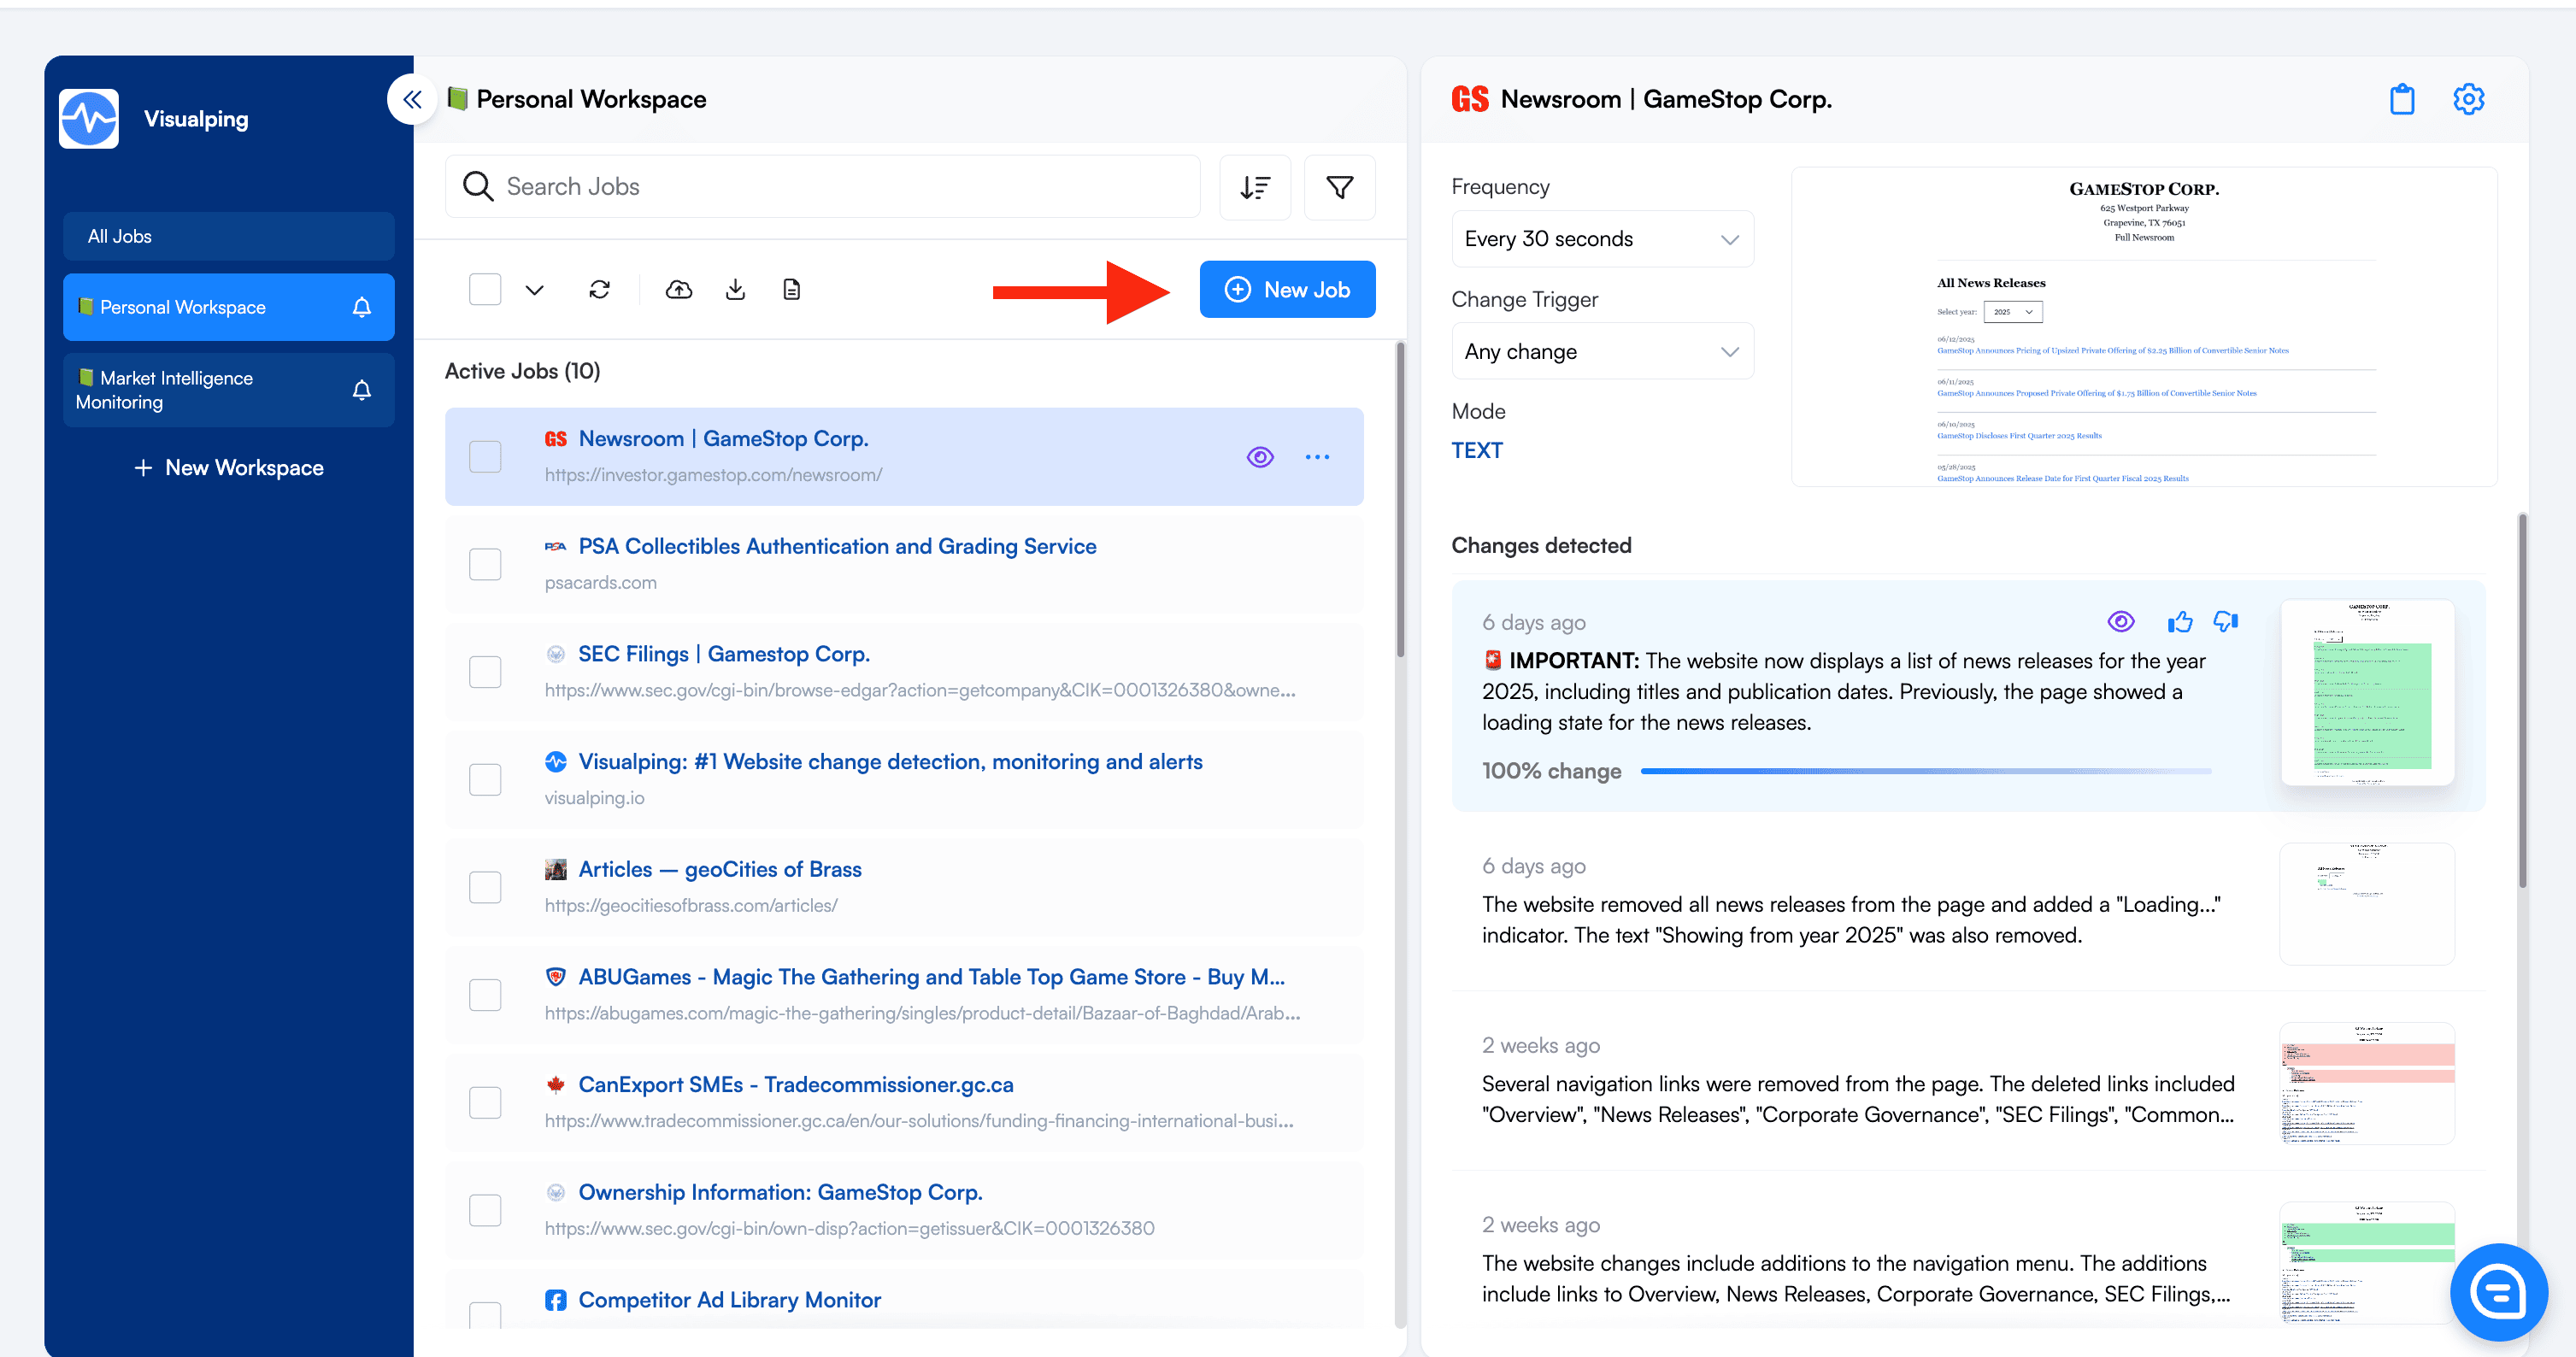The image size is (2576, 1357).
Task: Focus the Search Jobs input field
Action: coord(822,187)
